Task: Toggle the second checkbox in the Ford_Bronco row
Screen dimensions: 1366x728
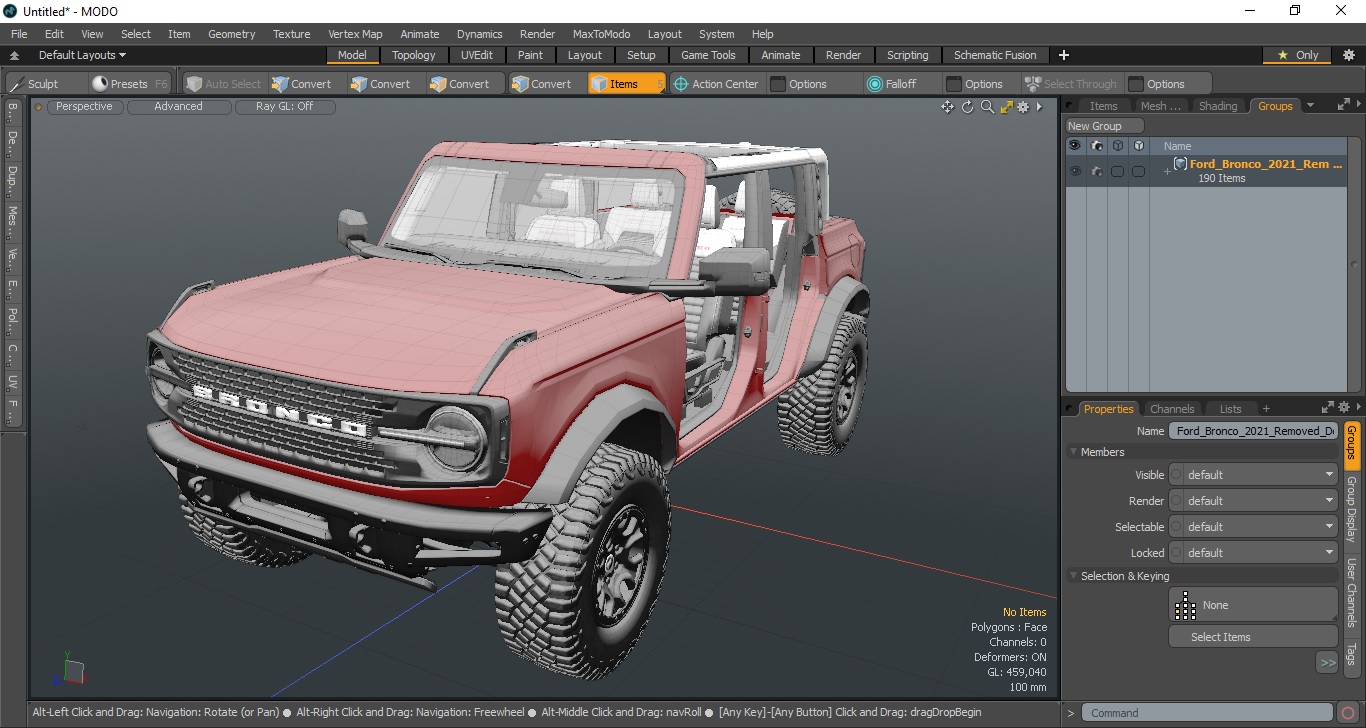Action: click(x=1138, y=172)
